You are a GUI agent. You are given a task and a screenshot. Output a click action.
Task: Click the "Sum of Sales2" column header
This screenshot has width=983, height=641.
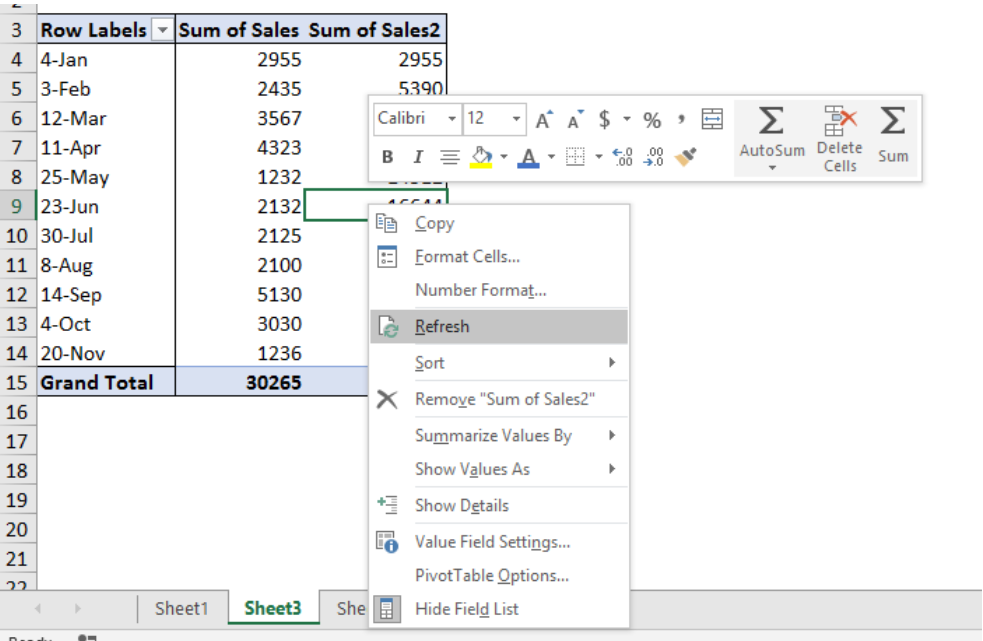click(x=375, y=30)
